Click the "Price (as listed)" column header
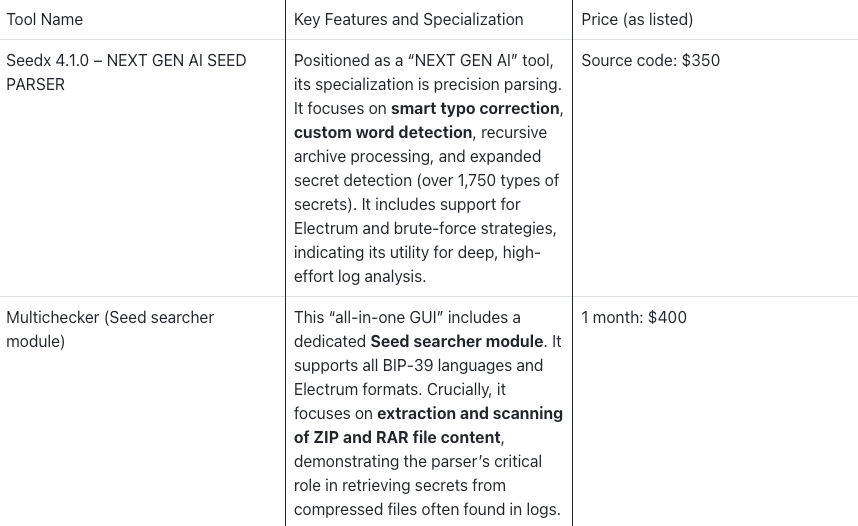 point(637,19)
